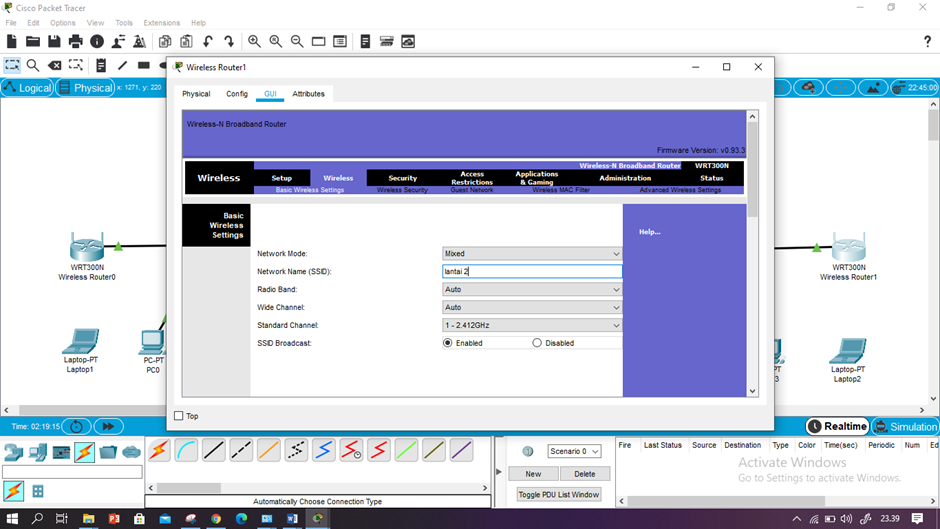Click the Wireless MAC Filter sub-link

click(561, 190)
